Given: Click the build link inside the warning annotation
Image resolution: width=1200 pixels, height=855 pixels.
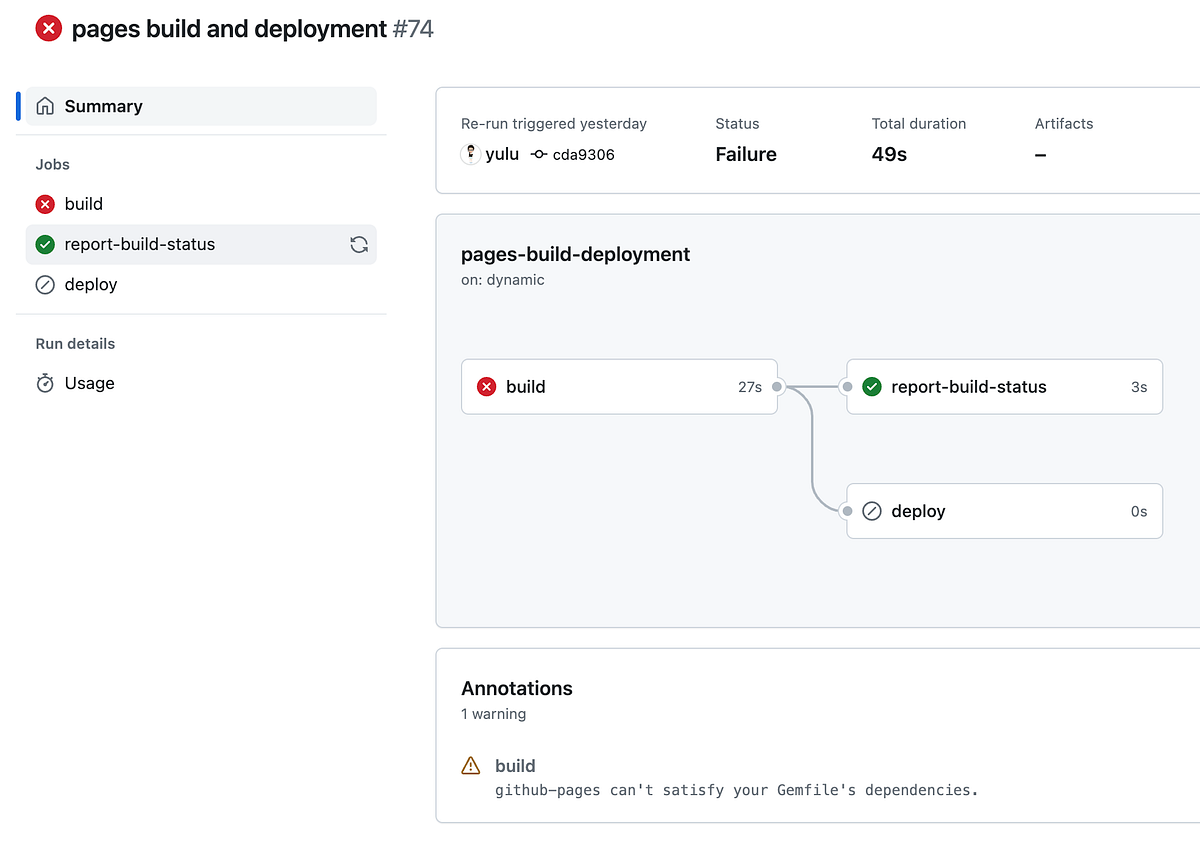Looking at the screenshot, I should tap(515, 765).
